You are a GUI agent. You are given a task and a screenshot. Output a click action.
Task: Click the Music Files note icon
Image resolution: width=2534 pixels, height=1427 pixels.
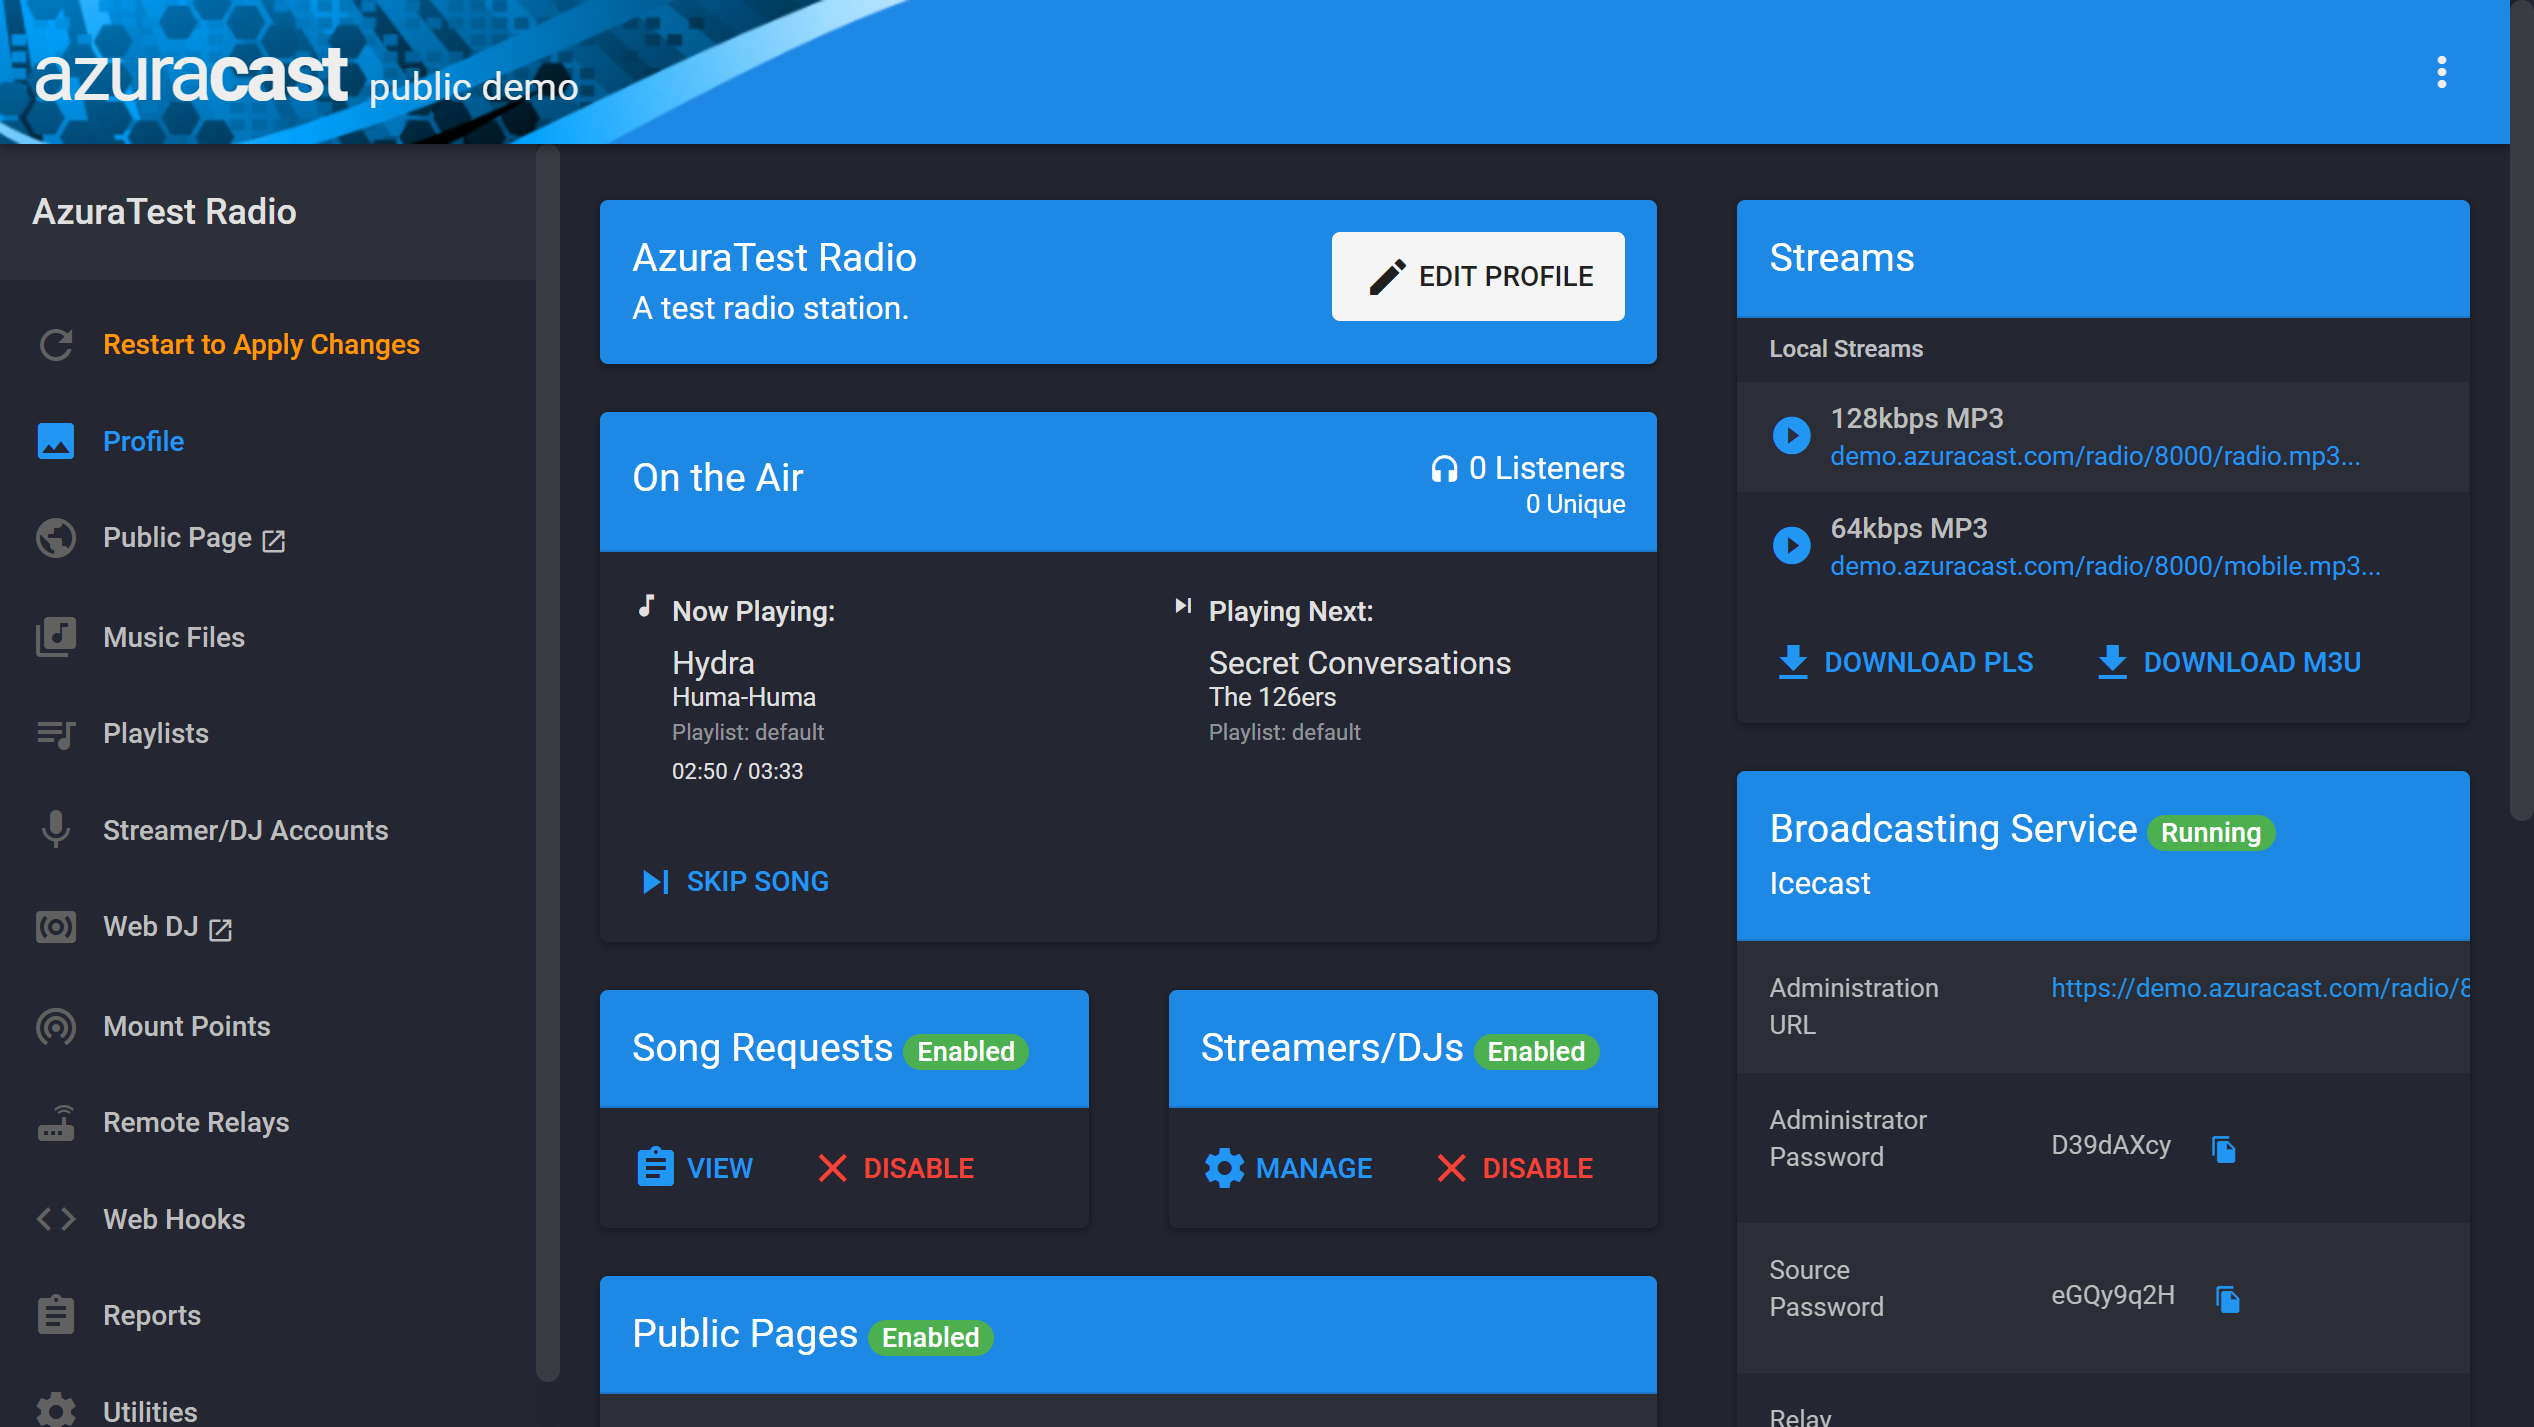click(x=56, y=637)
